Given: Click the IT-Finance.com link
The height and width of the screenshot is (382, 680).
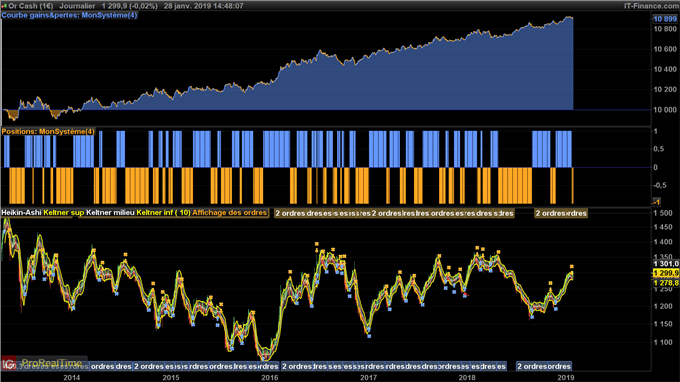Looking at the screenshot, I should pos(651,6).
